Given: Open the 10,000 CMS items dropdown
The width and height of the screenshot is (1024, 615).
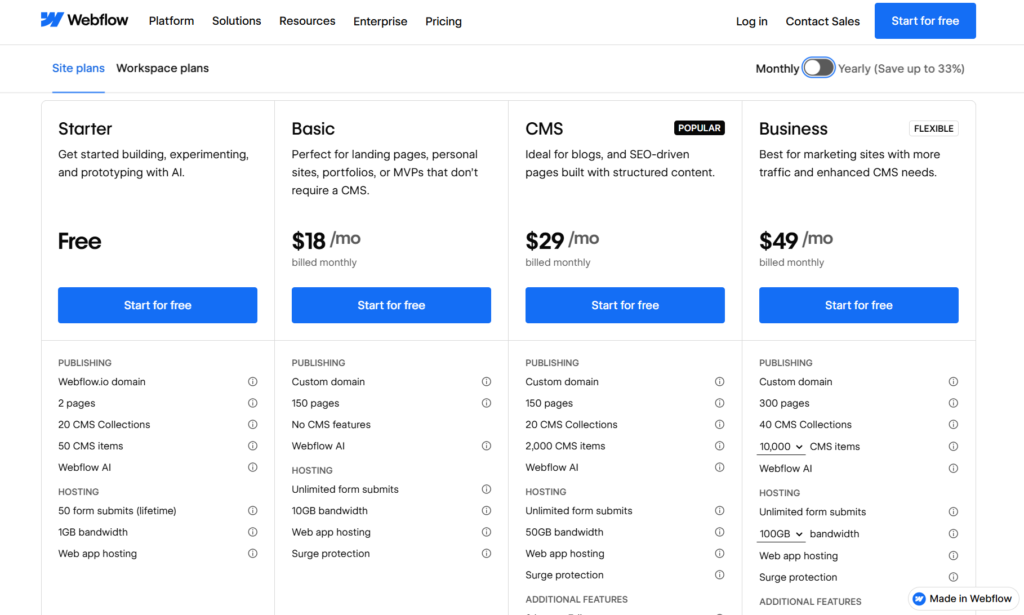Looking at the screenshot, I should coord(780,446).
